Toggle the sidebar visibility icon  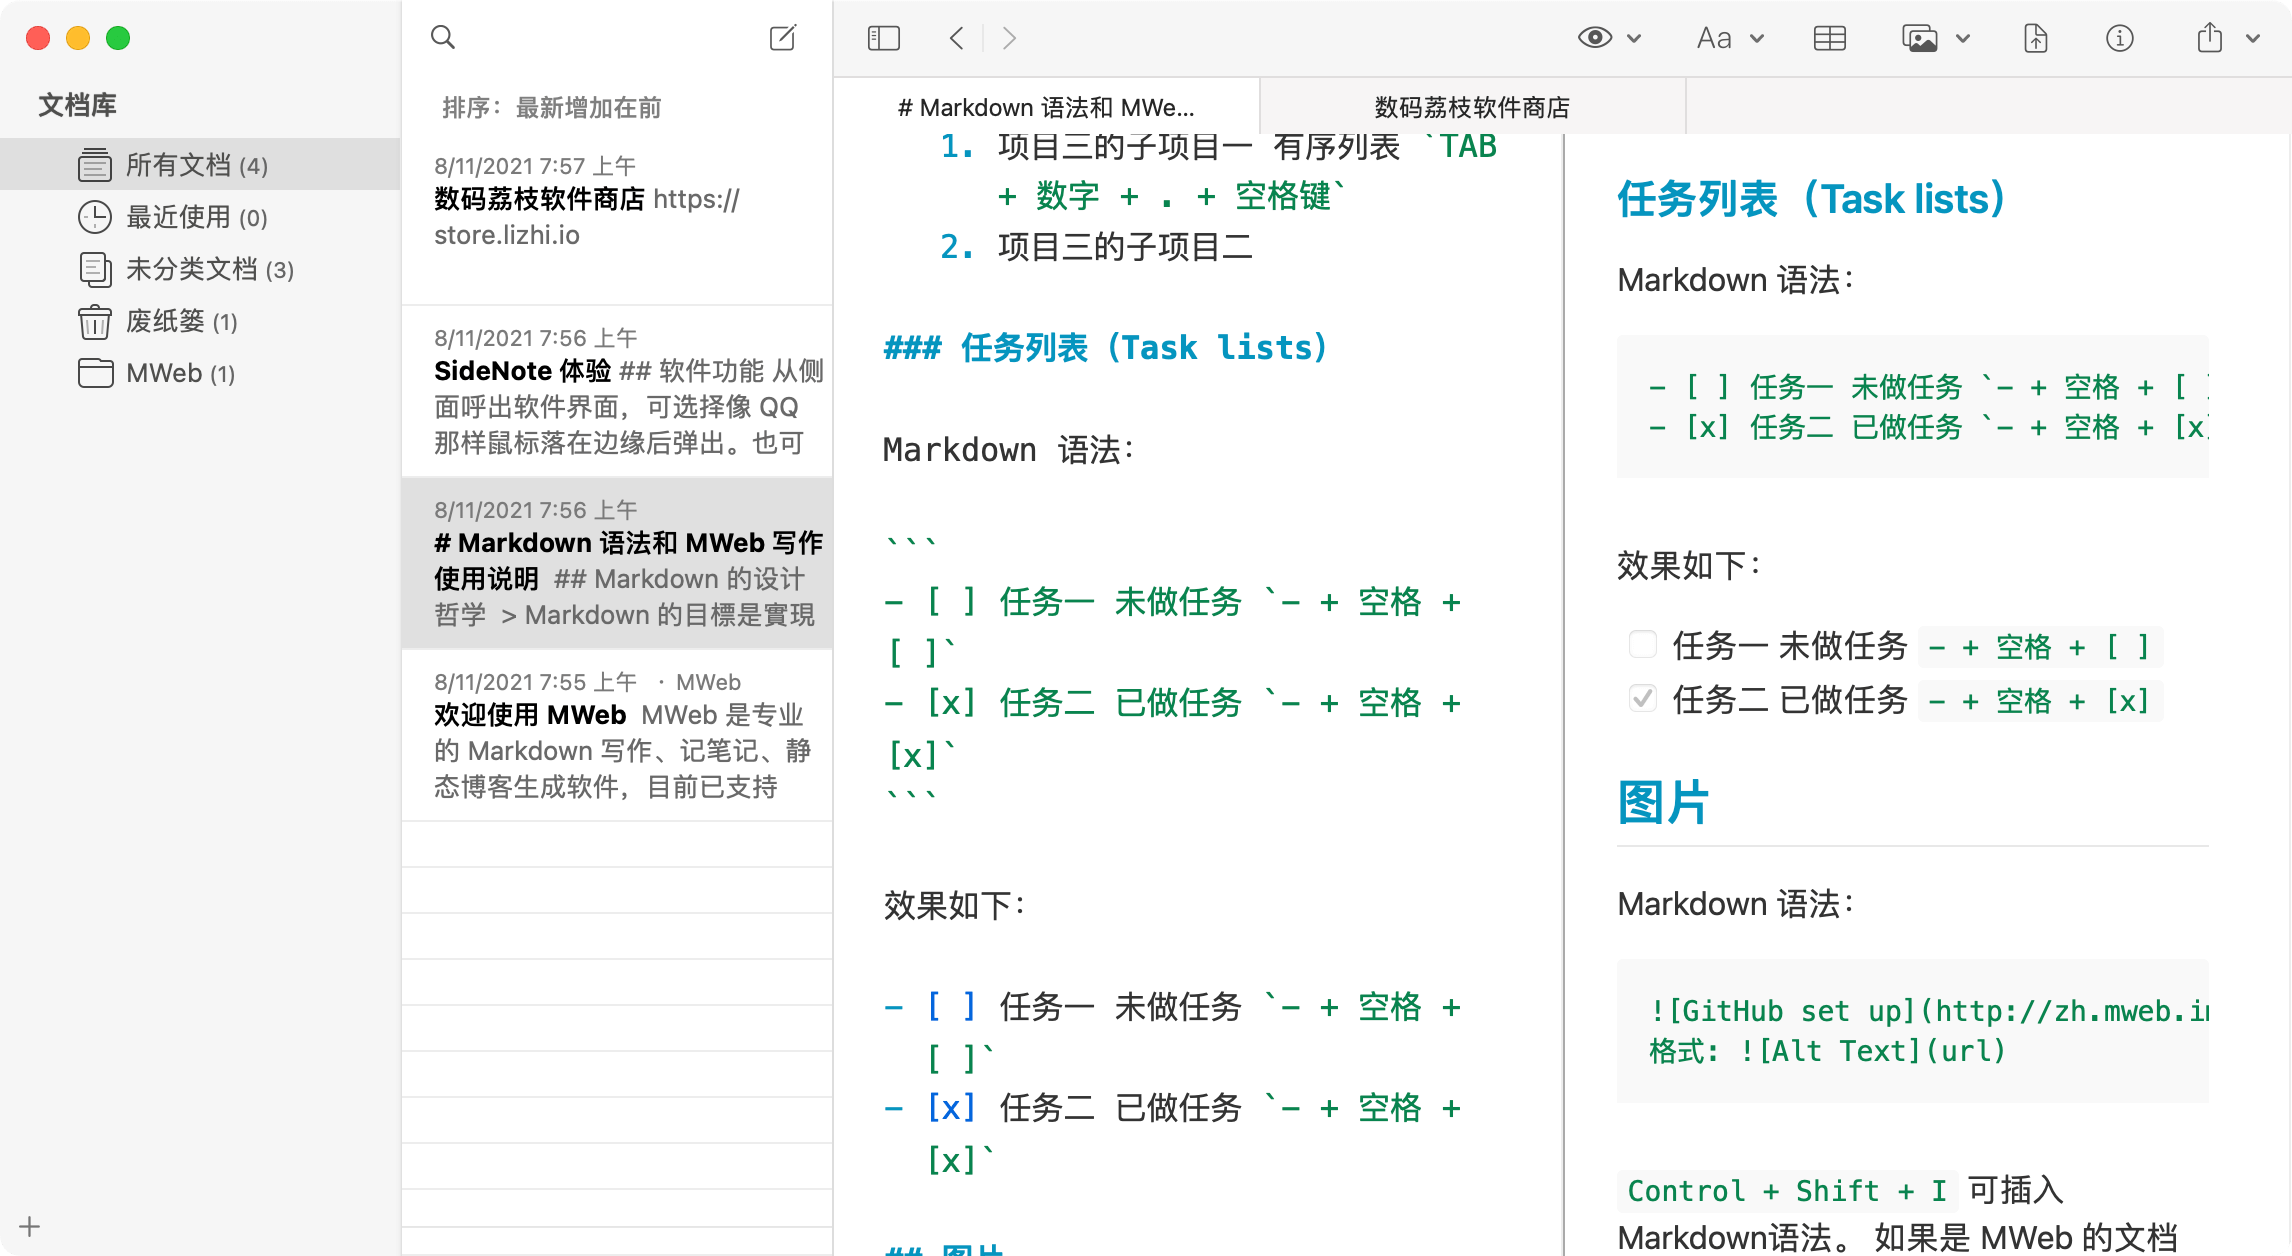884,37
